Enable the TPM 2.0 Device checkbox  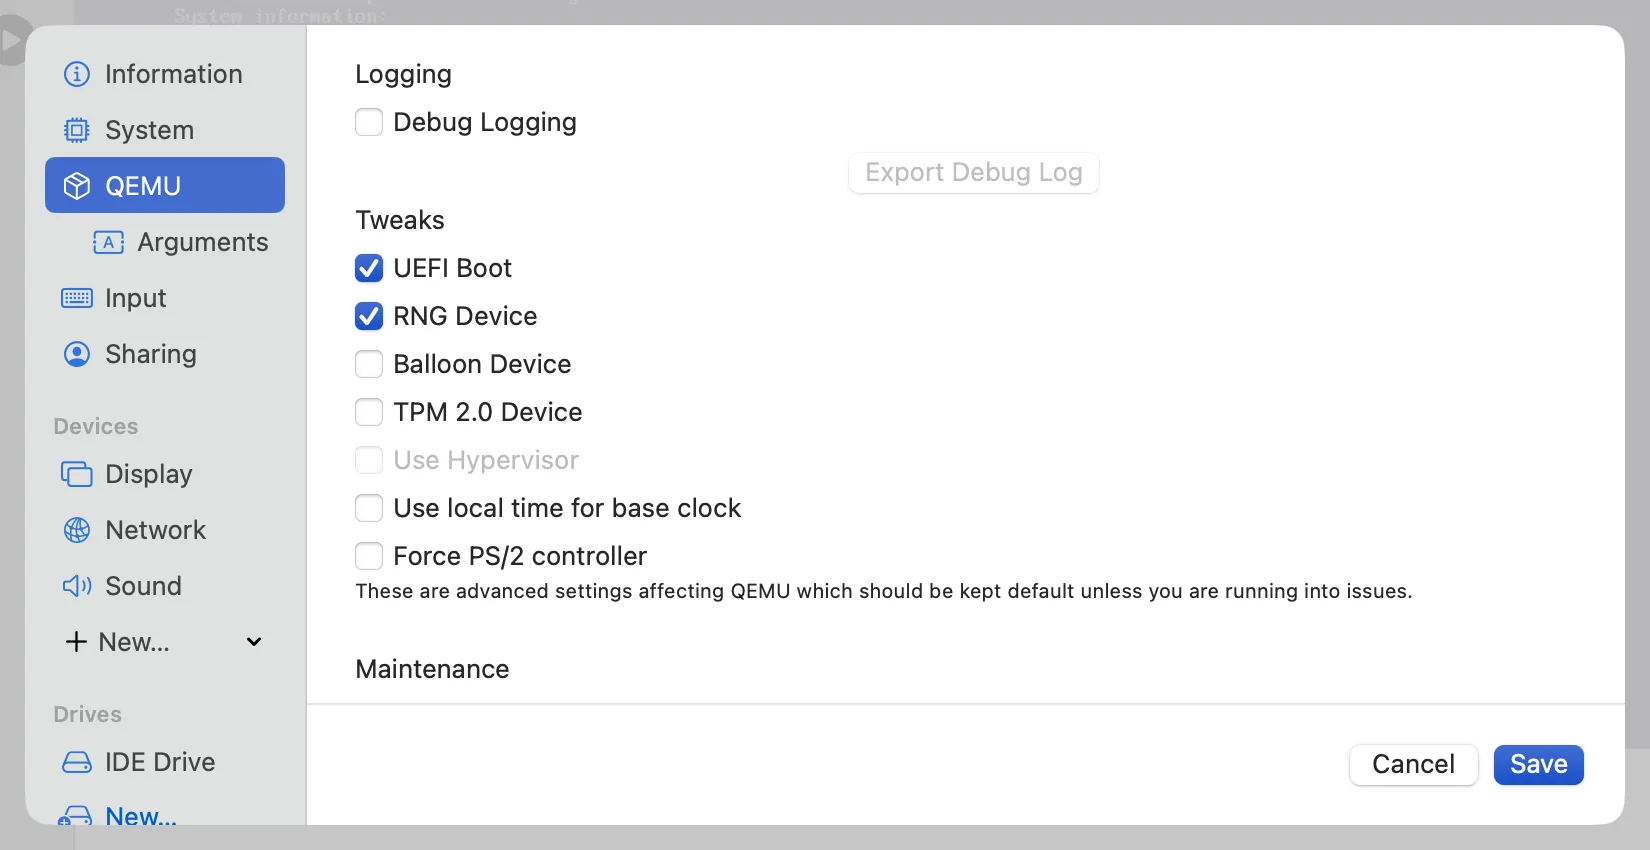(369, 412)
